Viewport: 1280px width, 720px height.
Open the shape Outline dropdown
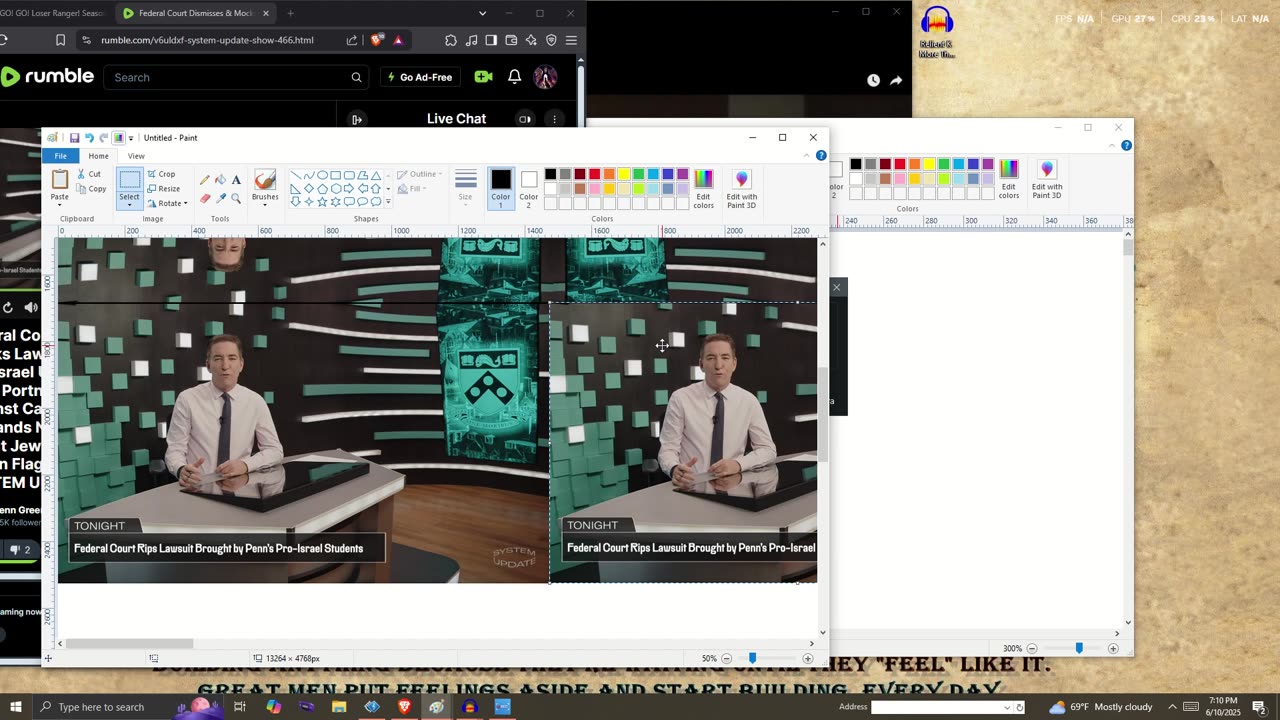click(418, 174)
